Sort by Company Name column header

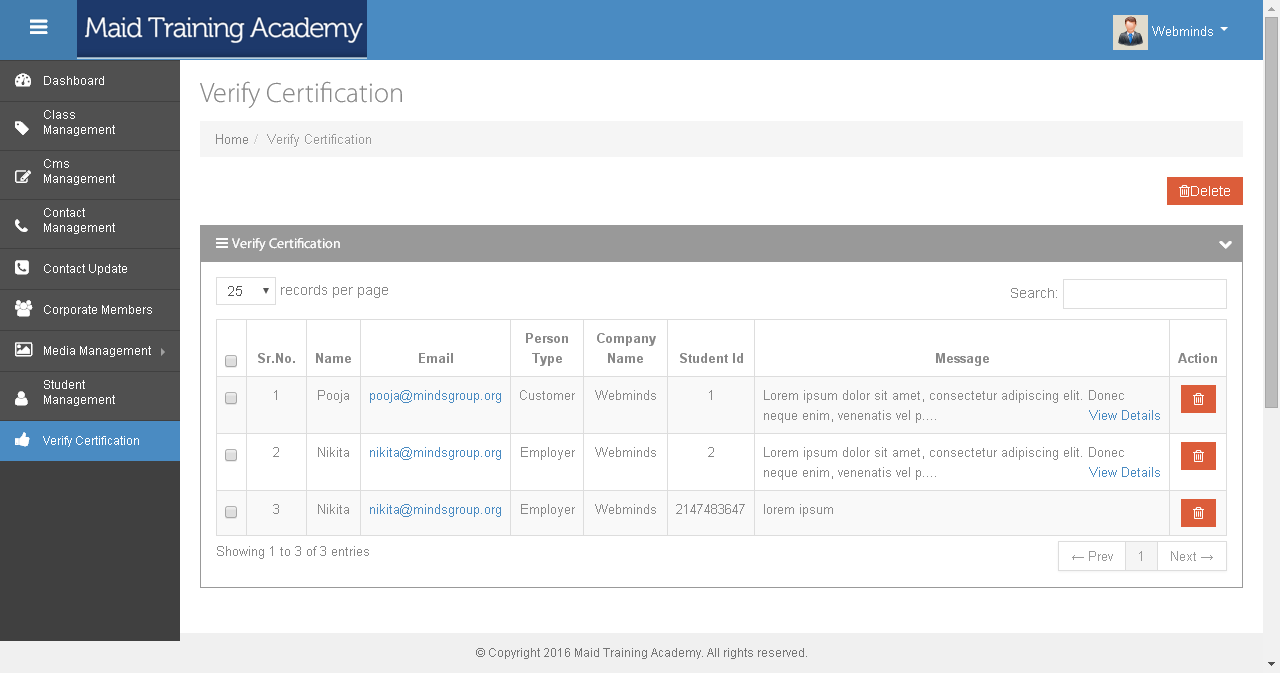coord(625,348)
